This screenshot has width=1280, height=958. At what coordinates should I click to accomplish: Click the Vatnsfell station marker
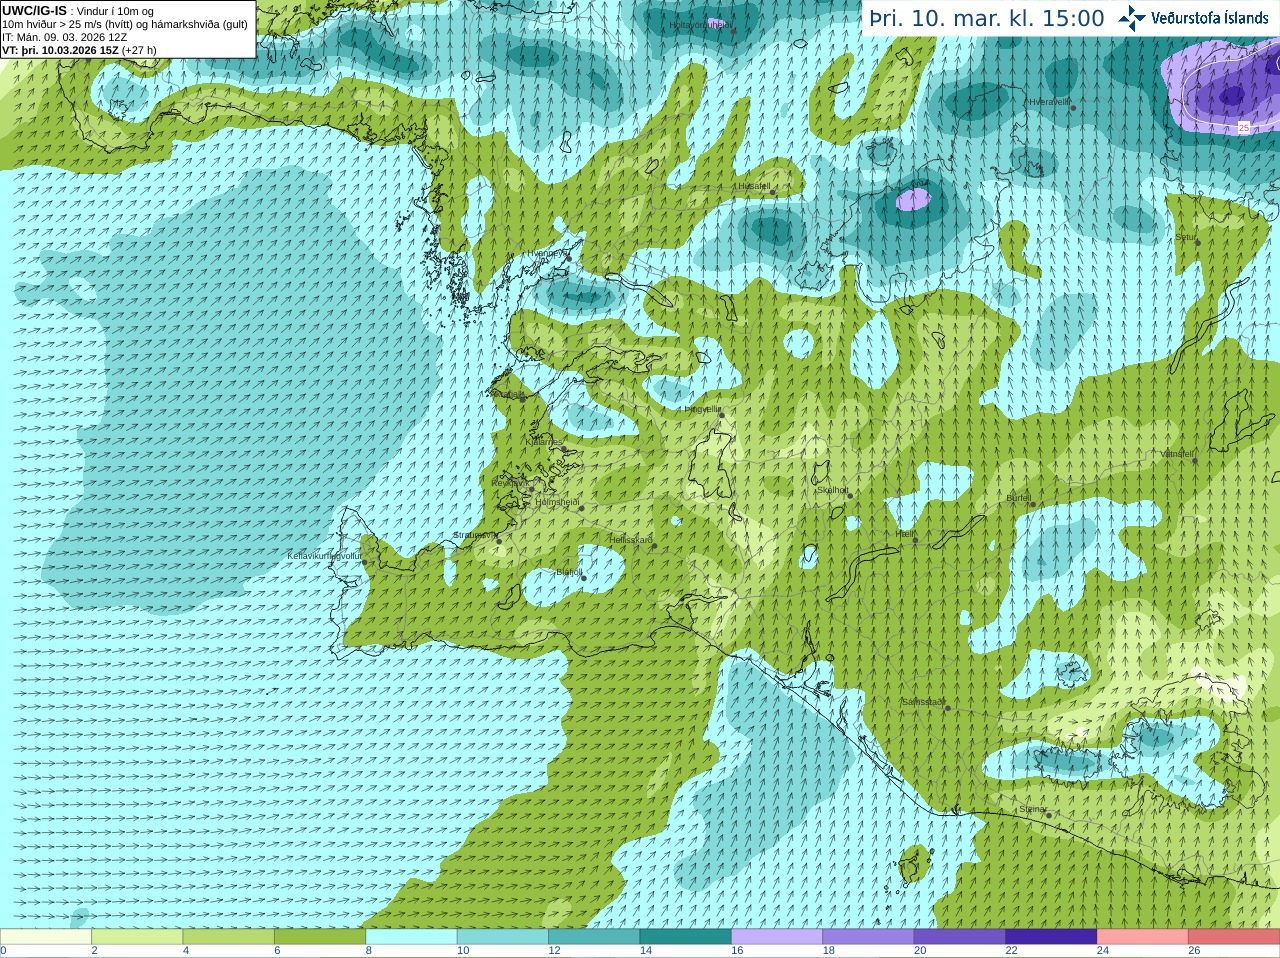(1194, 460)
